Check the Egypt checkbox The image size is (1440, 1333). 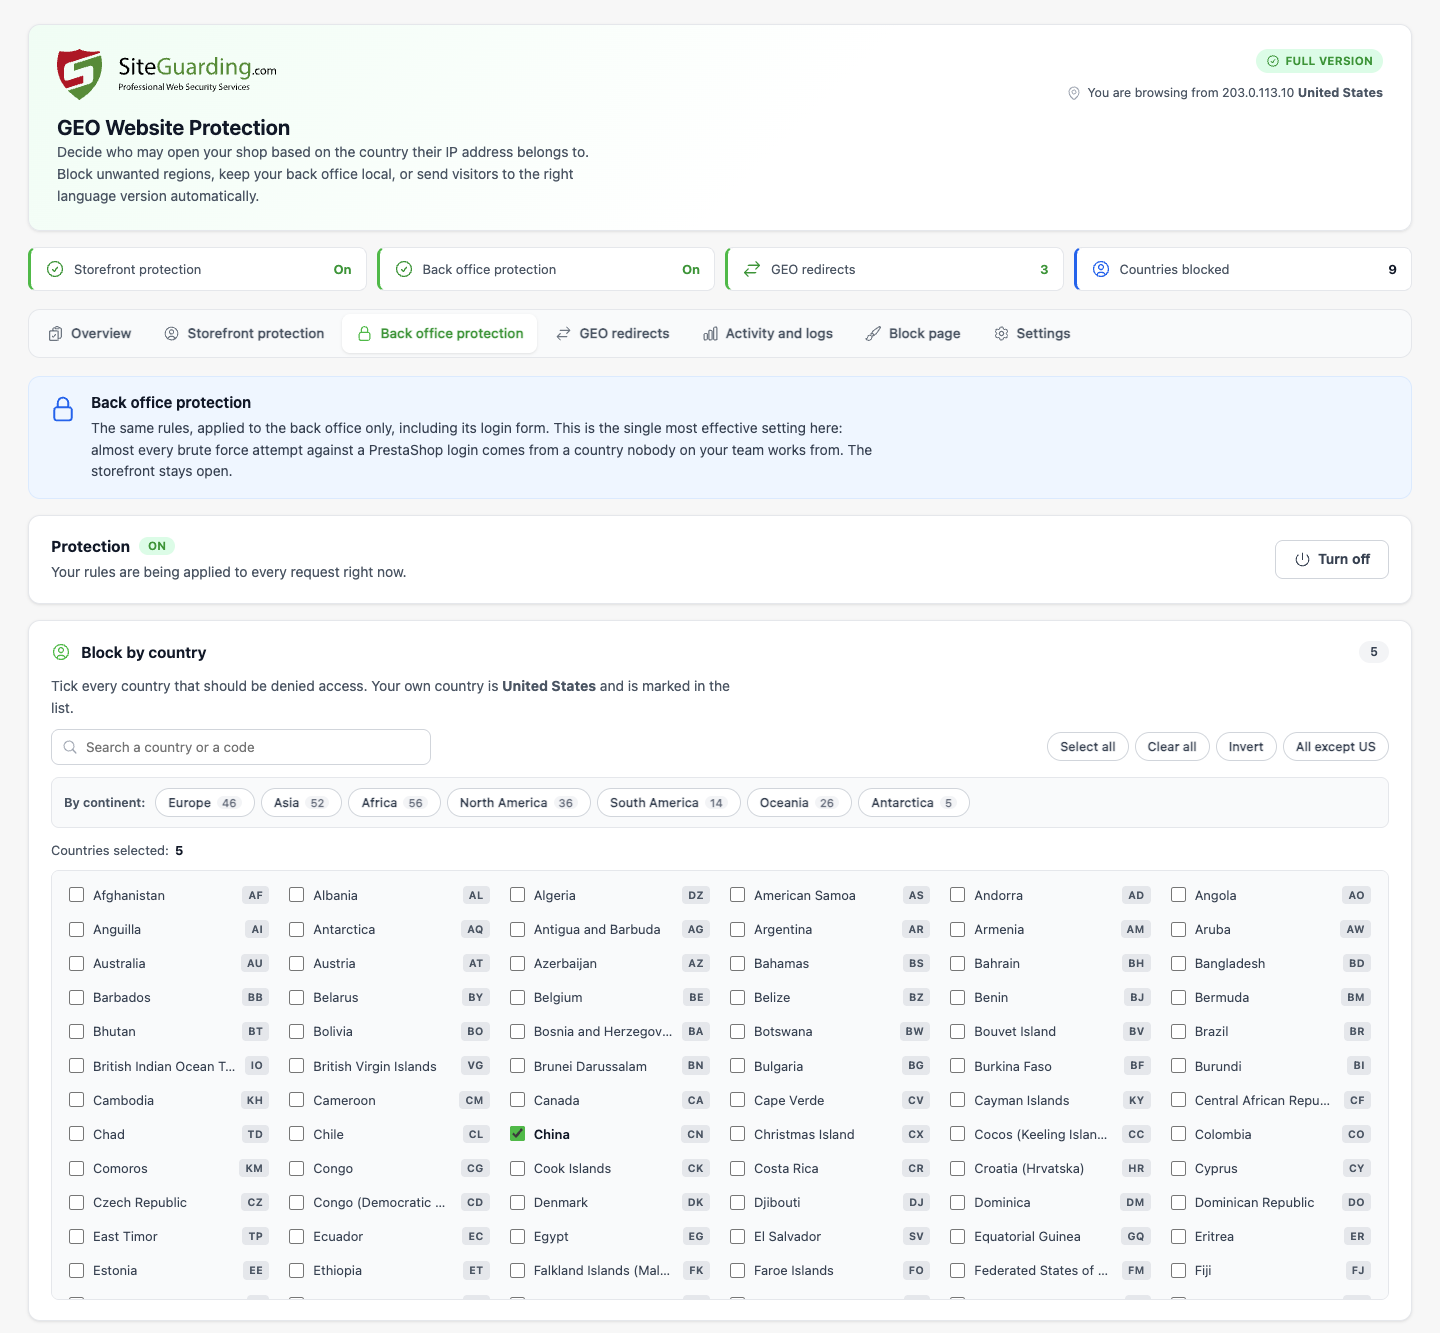click(517, 1236)
